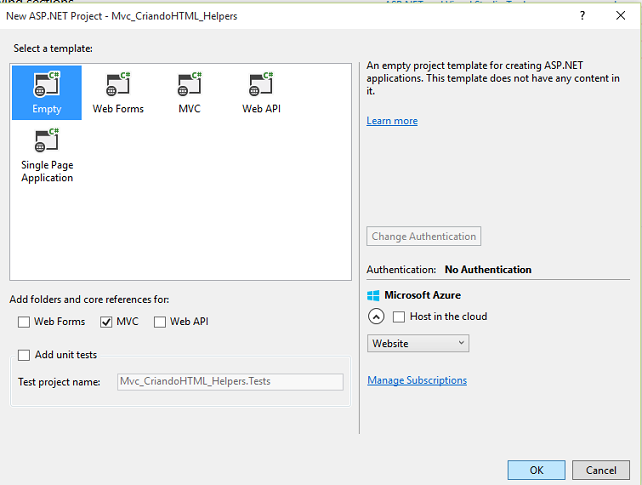Click the Microsoft Azure heading text
This screenshot has height=485, width=642.
[422, 295]
